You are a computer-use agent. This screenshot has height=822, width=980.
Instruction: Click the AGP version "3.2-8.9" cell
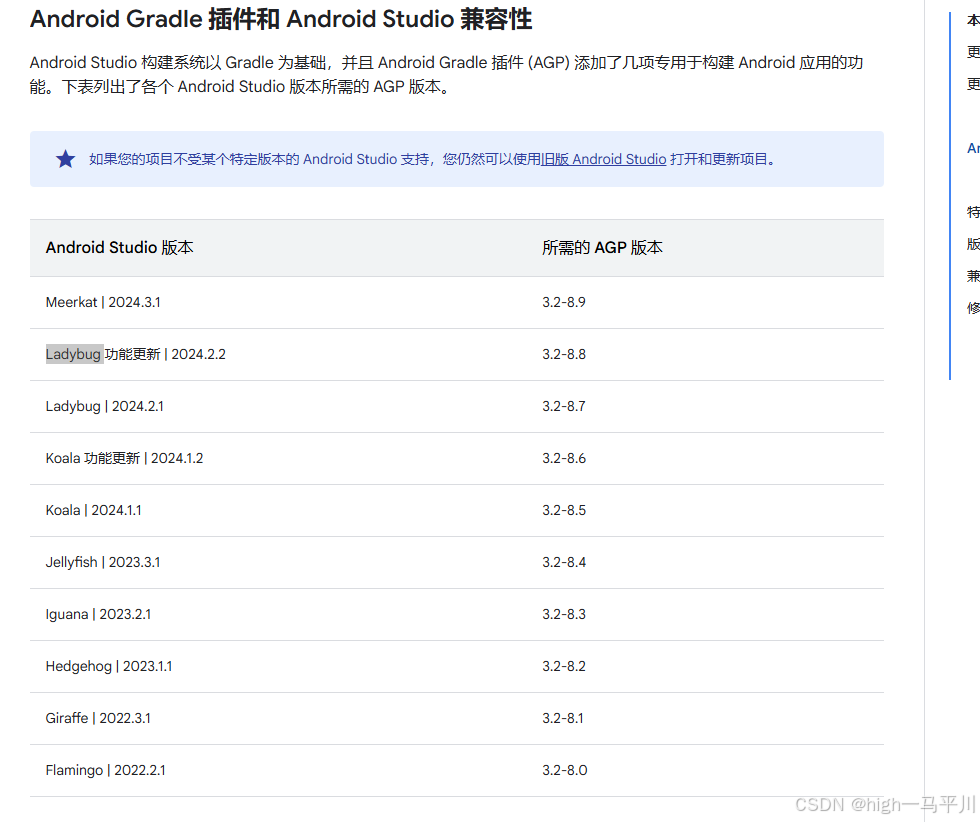(563, 302)
